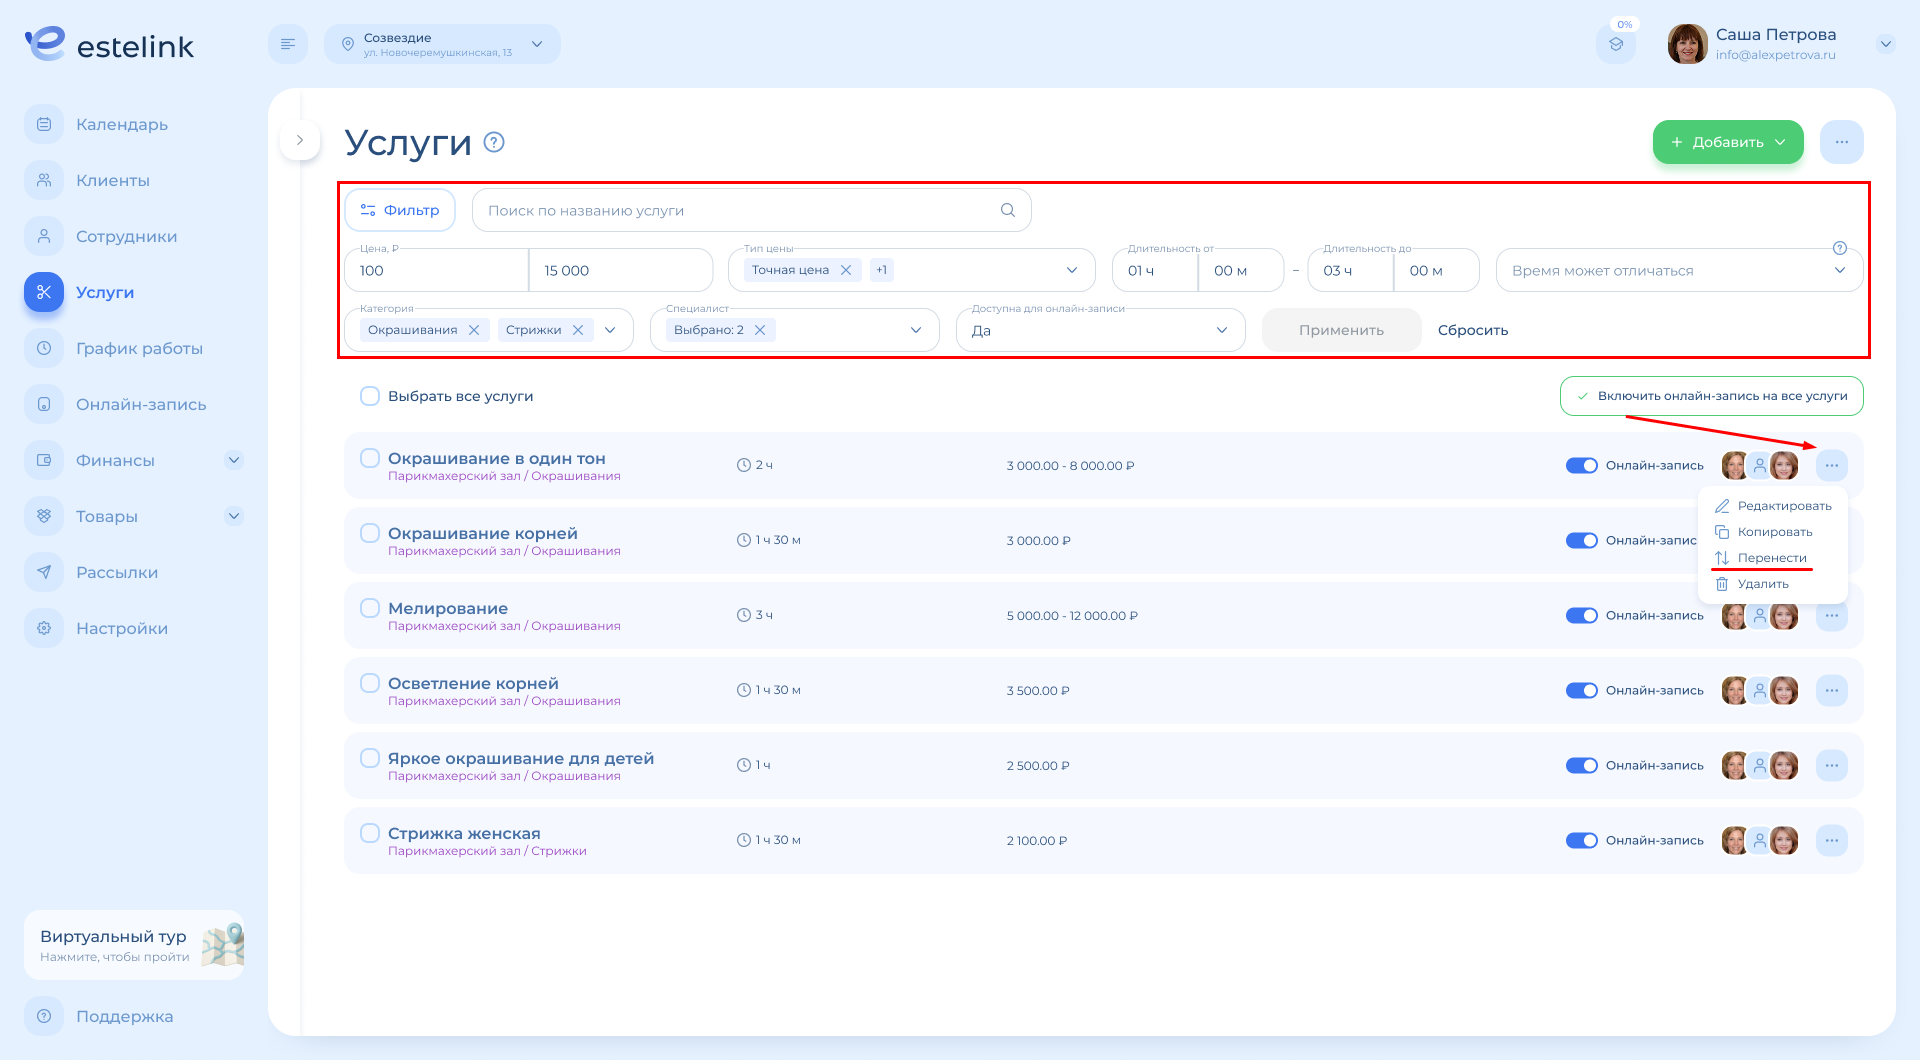Click the minimum price field showing 100
The image size is (1920, 1064).
click(436, 271)
